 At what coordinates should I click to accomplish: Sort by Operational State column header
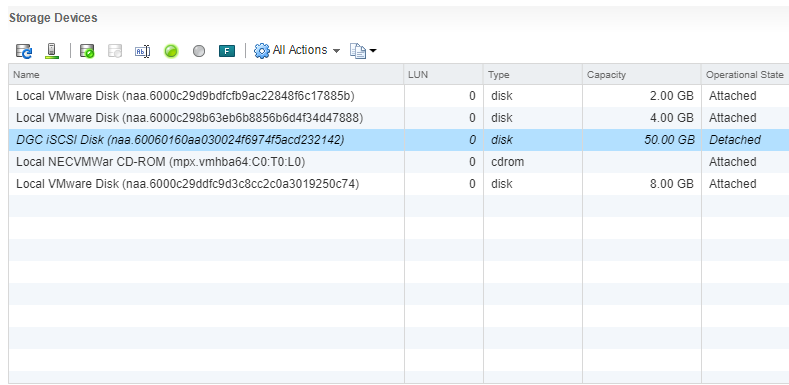[745, 74]
